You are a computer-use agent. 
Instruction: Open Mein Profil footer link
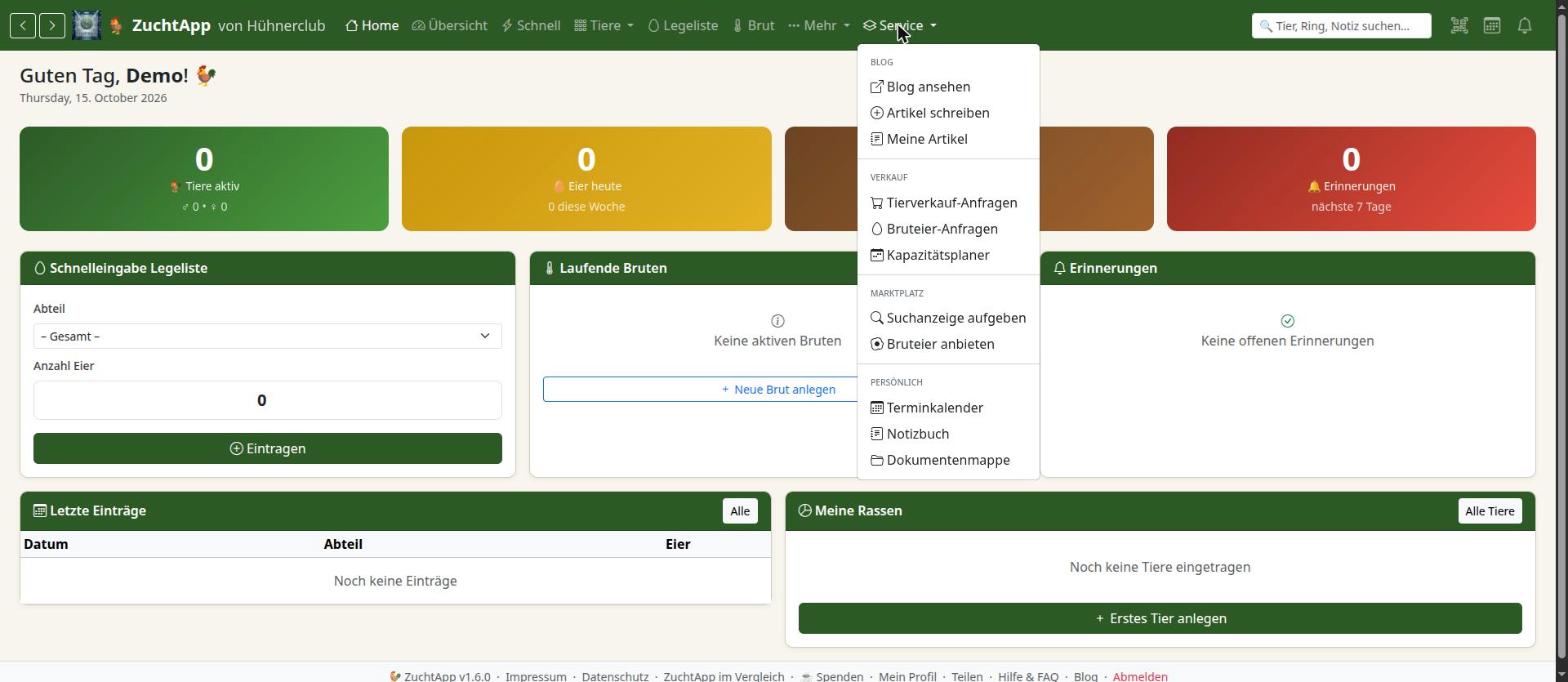(907, 676)
